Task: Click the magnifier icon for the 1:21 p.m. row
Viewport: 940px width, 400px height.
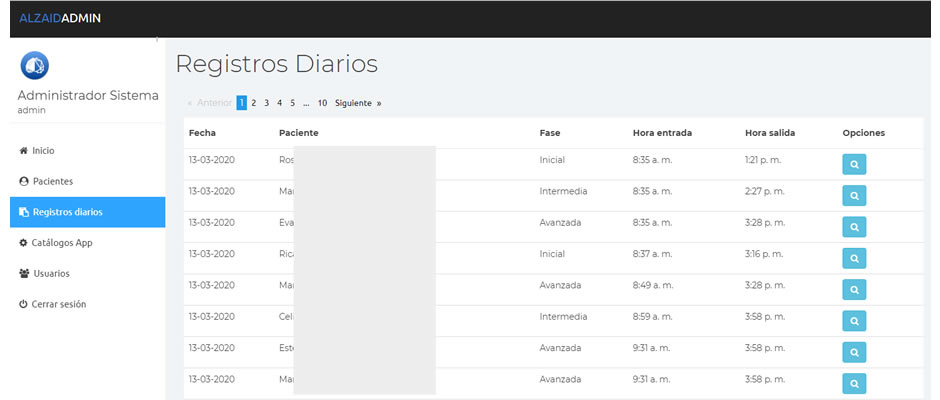Action: 854,165
